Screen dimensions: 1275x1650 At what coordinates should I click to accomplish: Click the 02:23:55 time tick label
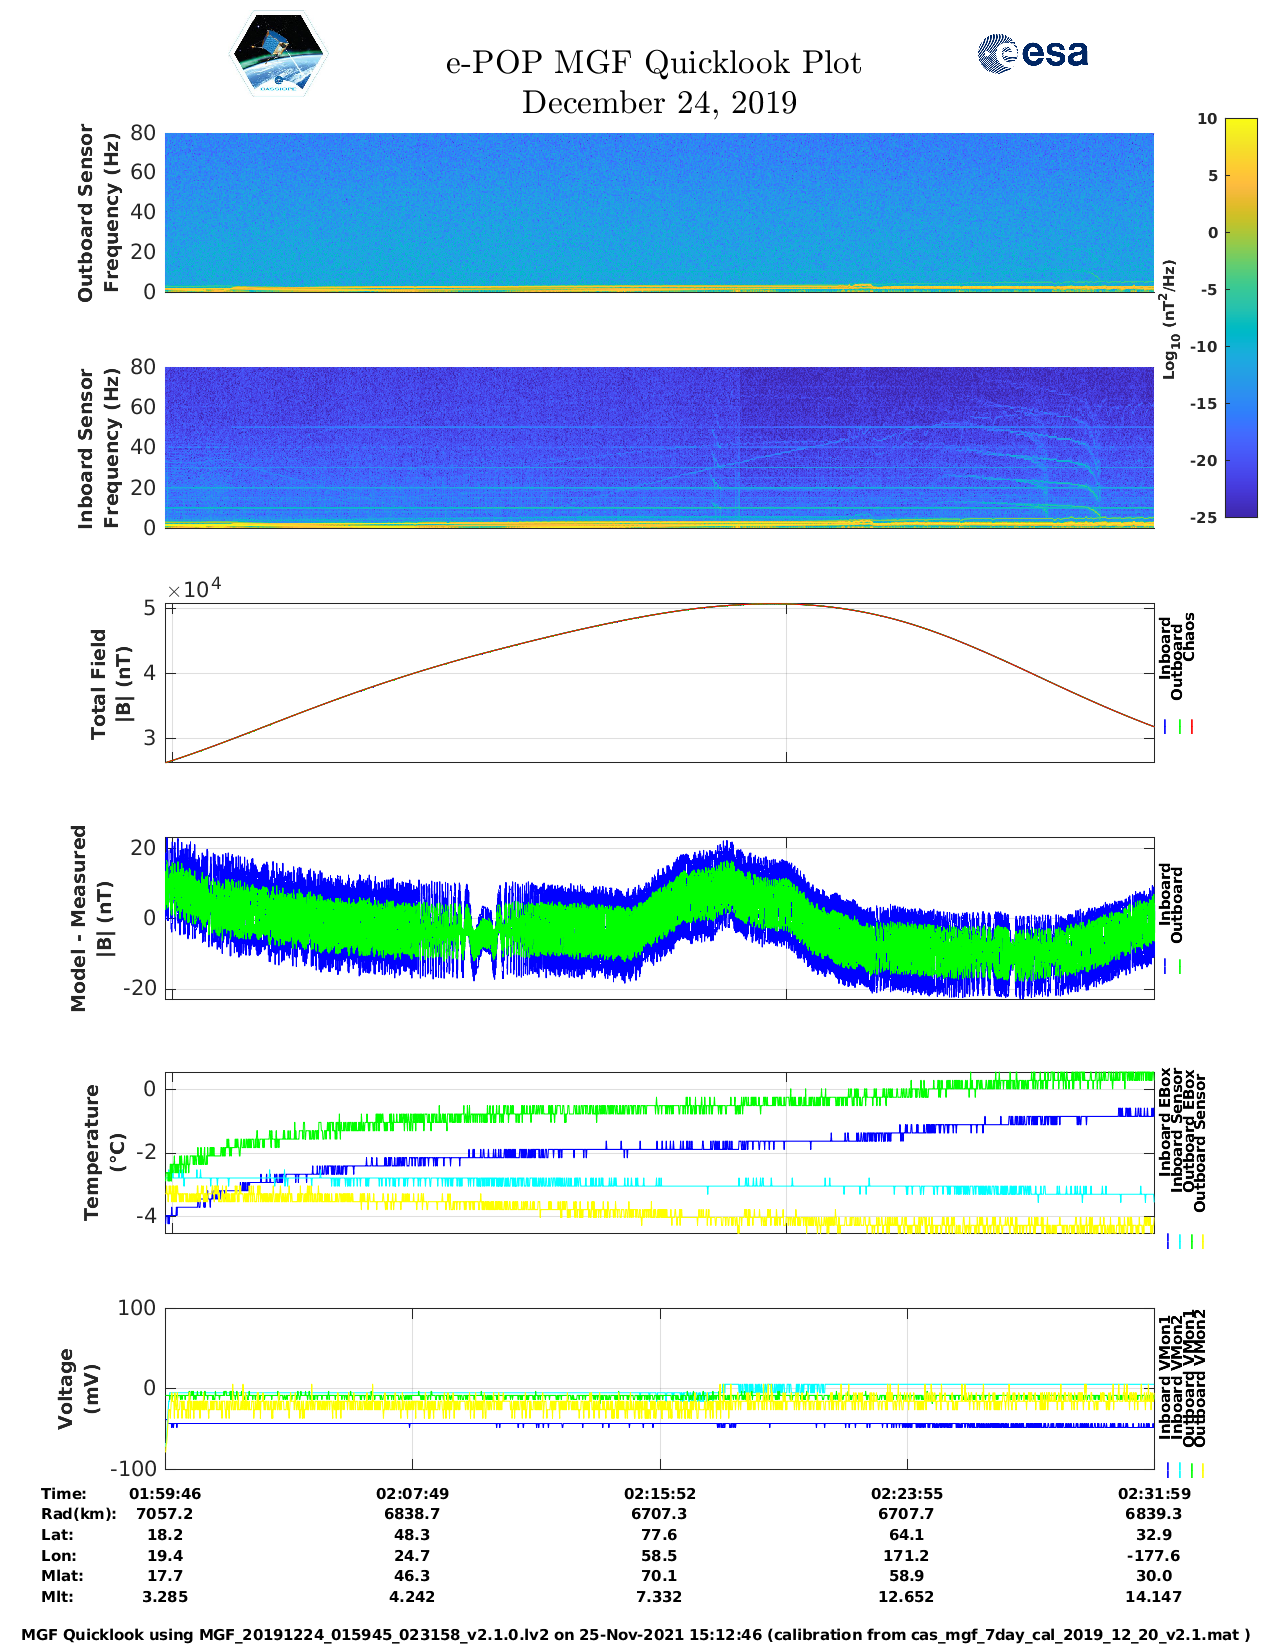tap(906, 1493)
